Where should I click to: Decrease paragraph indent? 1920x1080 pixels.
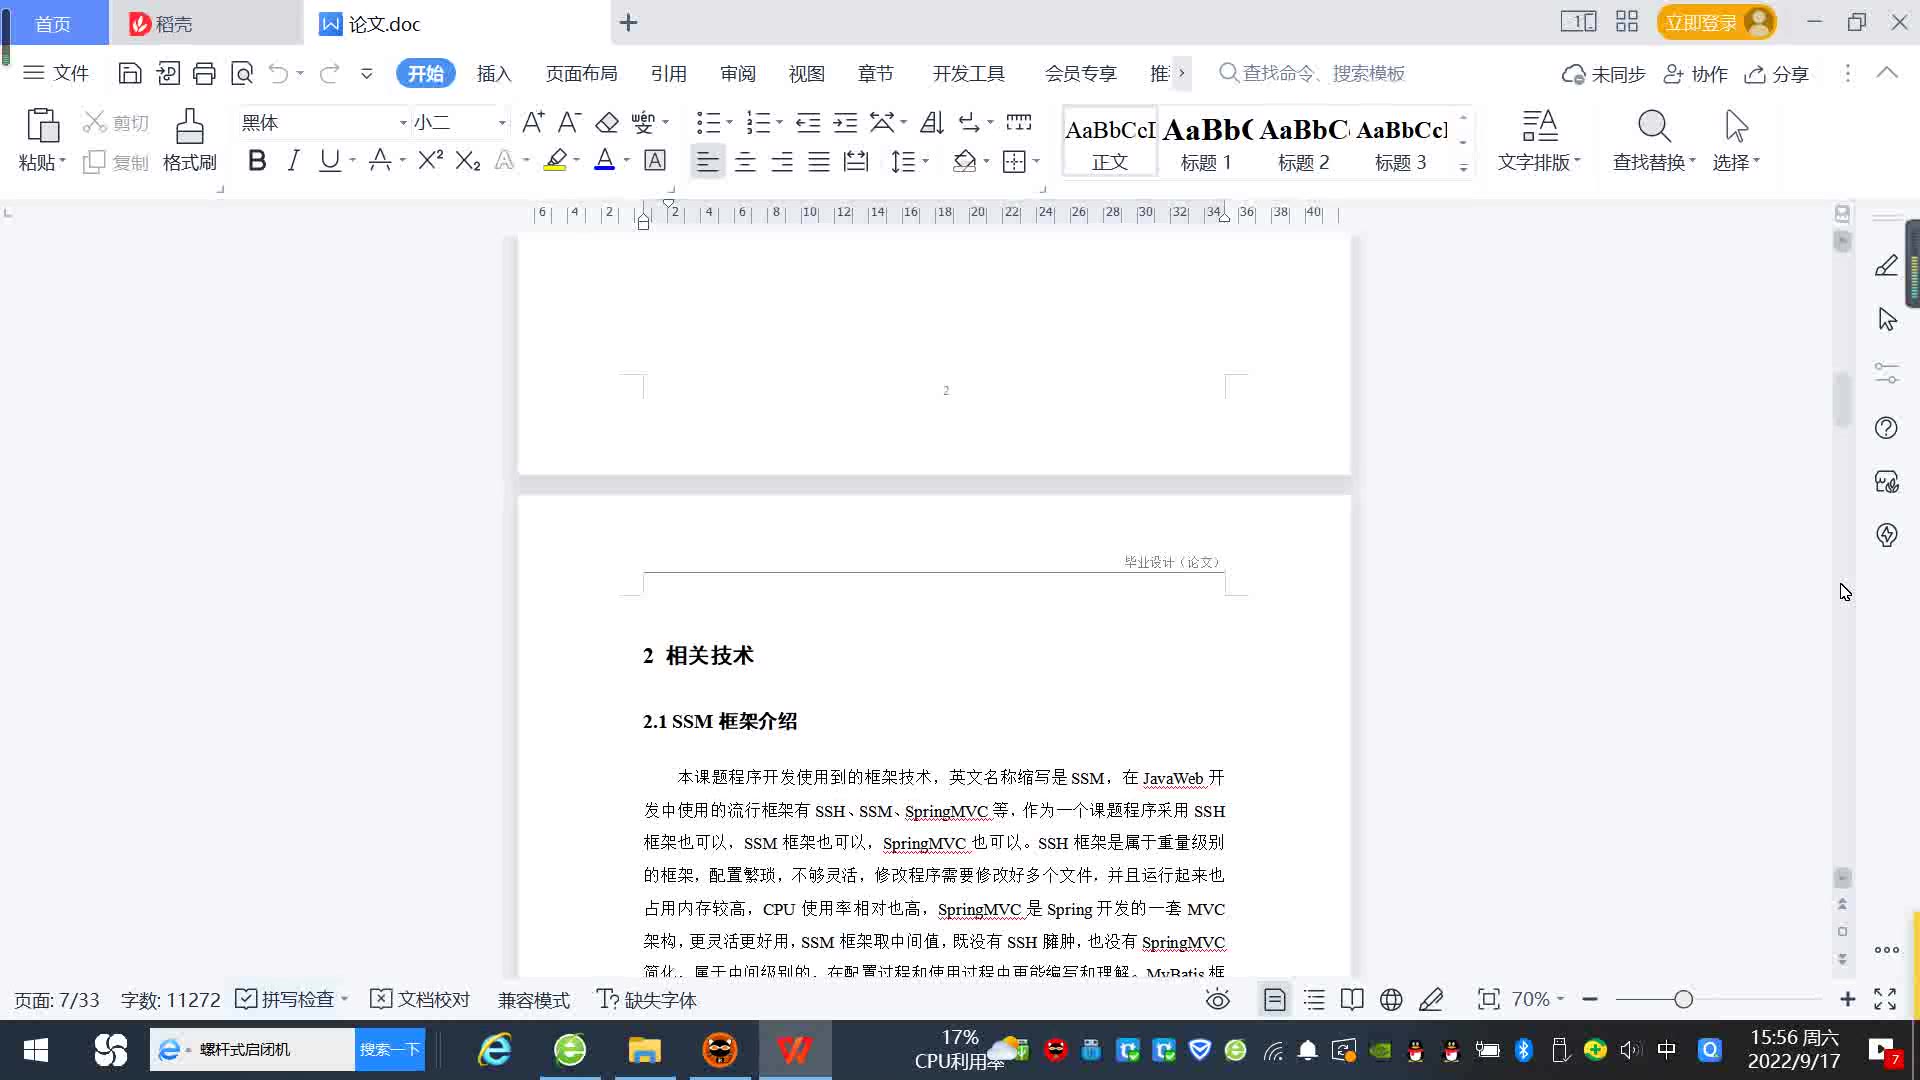point(808,122)
